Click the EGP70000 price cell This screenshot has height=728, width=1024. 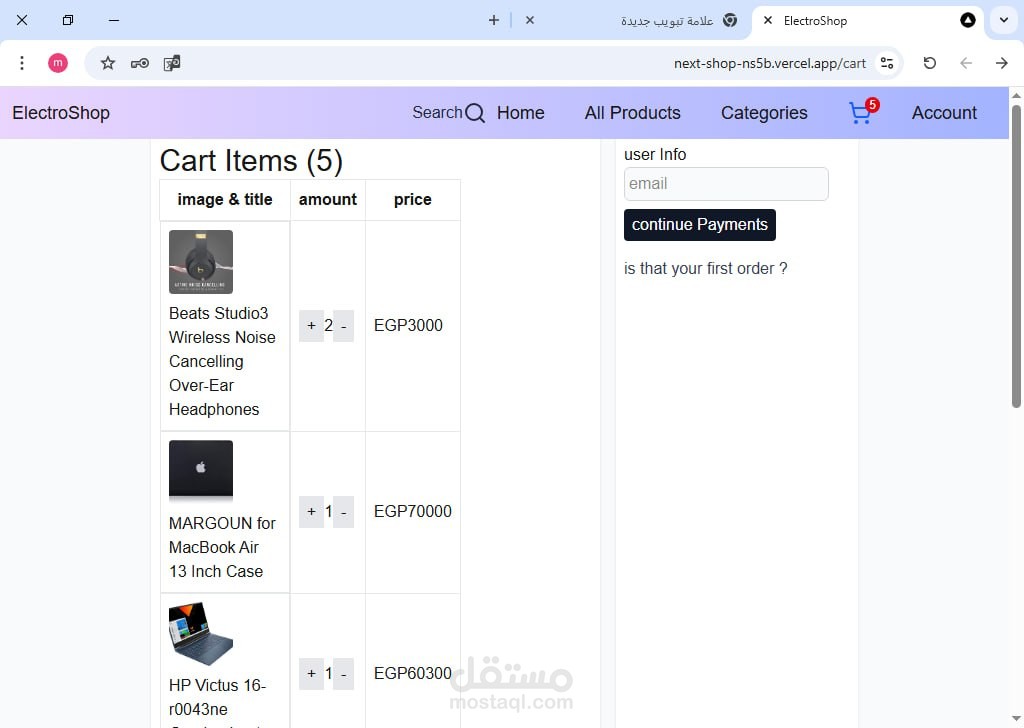(x=413, y=511)
